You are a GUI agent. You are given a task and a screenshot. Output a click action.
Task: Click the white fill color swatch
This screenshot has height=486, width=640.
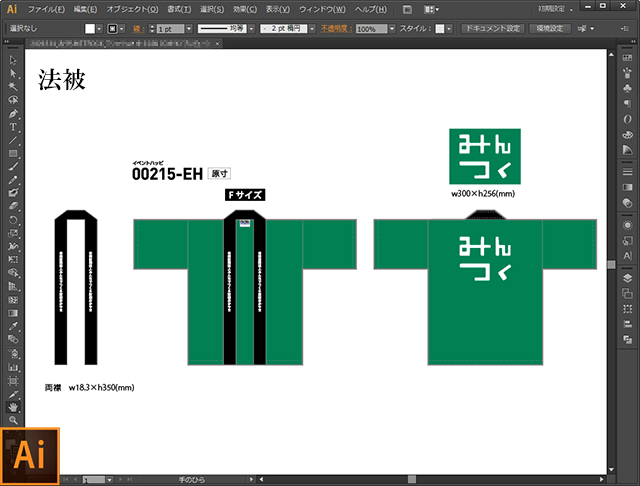tap(90, 29)
